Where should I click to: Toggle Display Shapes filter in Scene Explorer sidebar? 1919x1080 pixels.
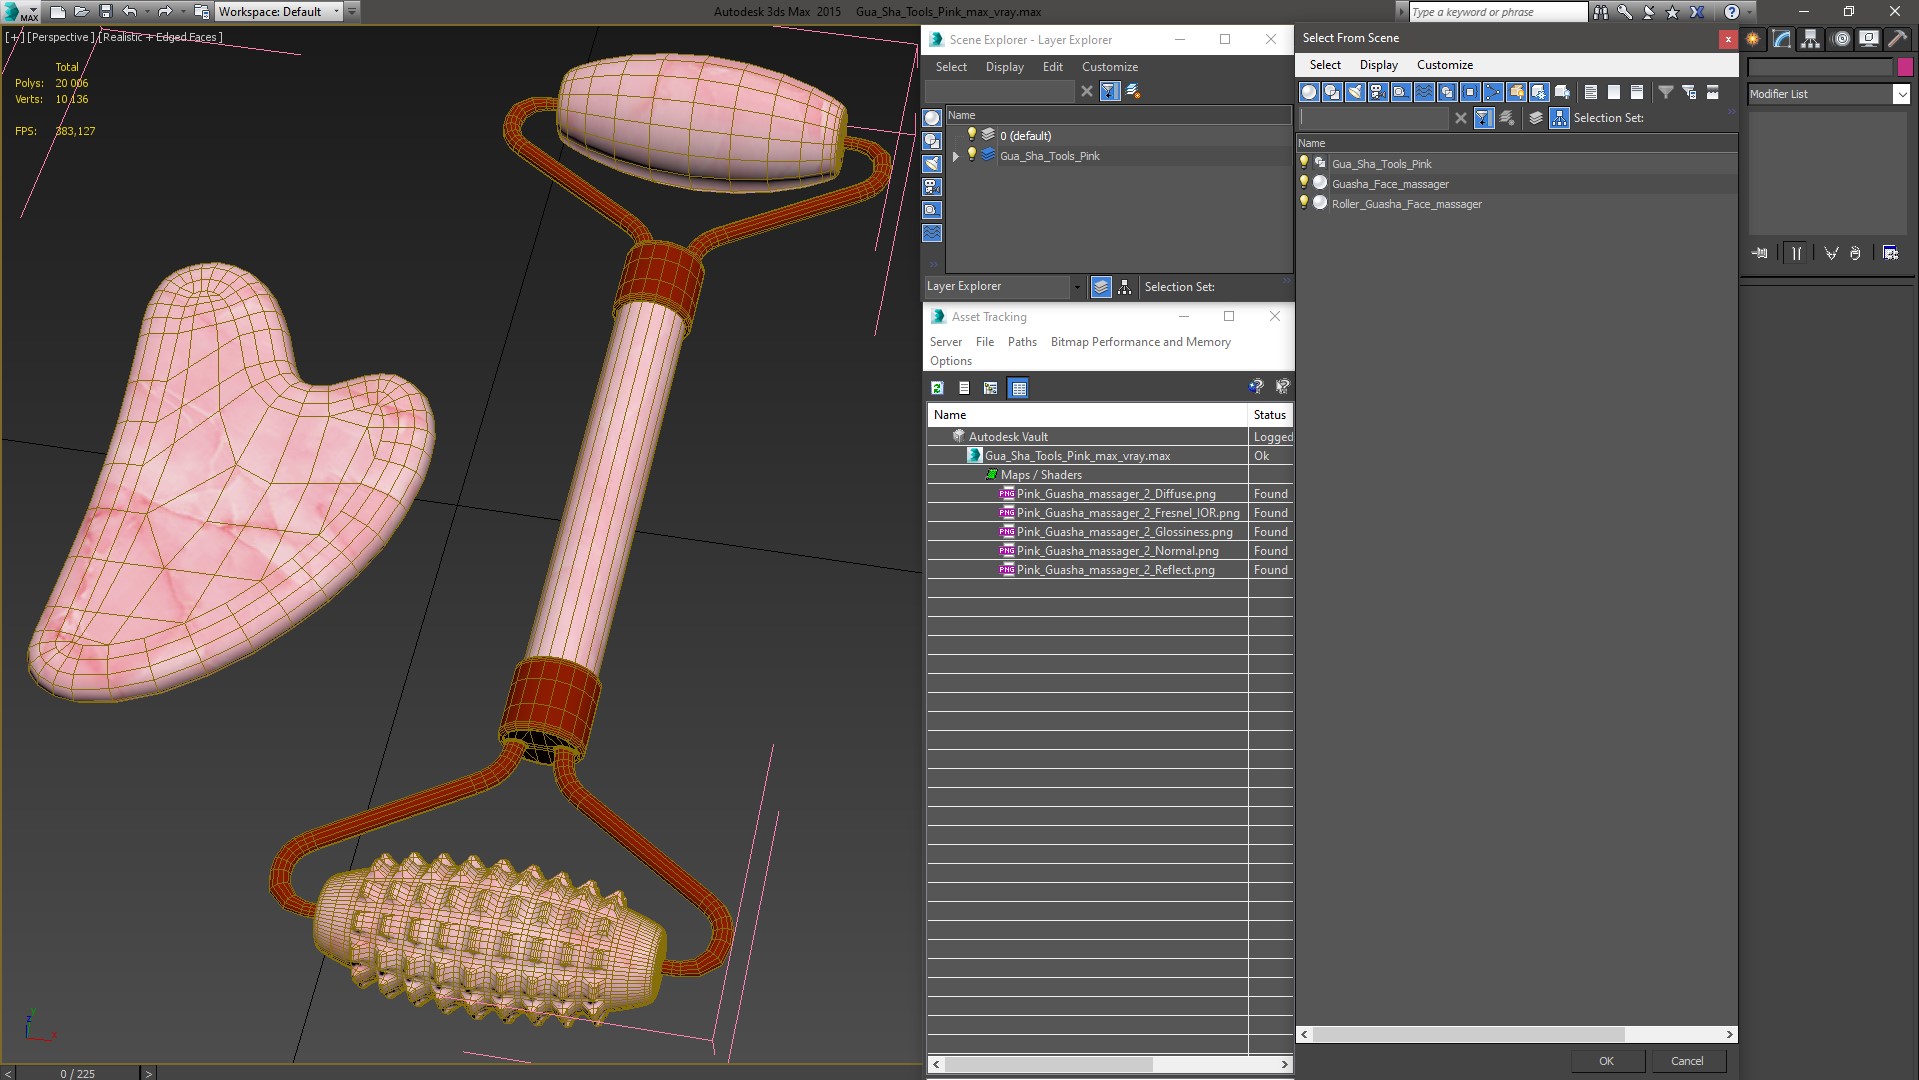pyautogui.click(x=932, y=141)
